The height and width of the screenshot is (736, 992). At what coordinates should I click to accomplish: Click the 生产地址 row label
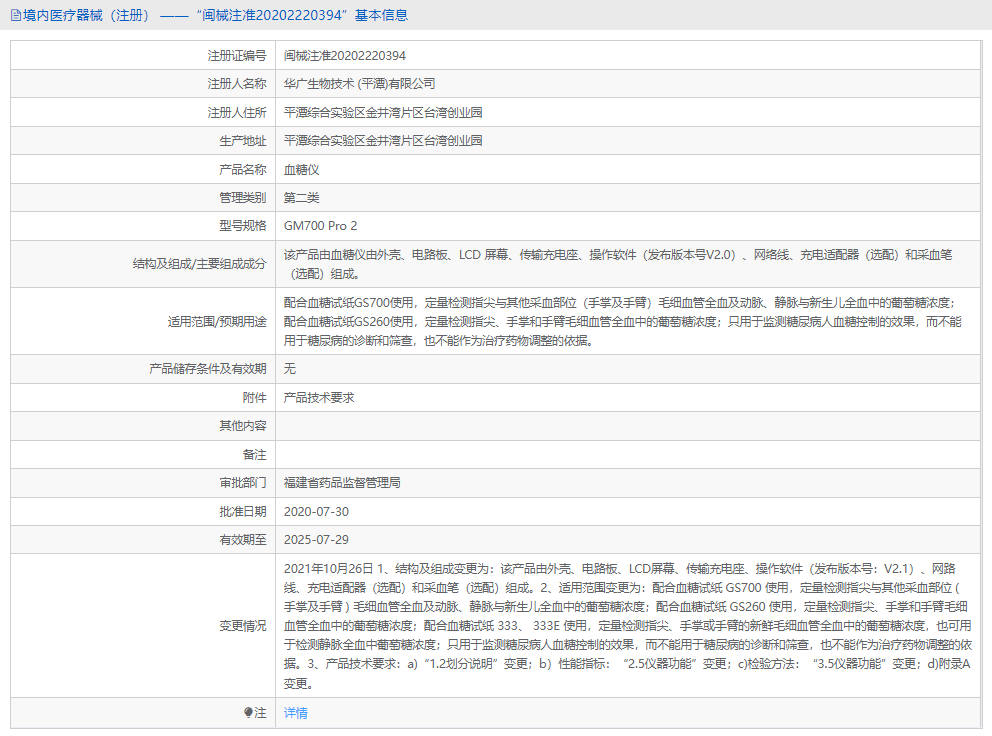(243, 140)
